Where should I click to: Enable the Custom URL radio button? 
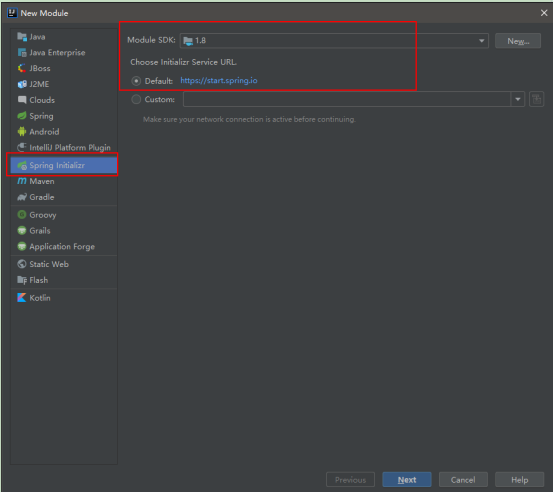coord(136,99)
